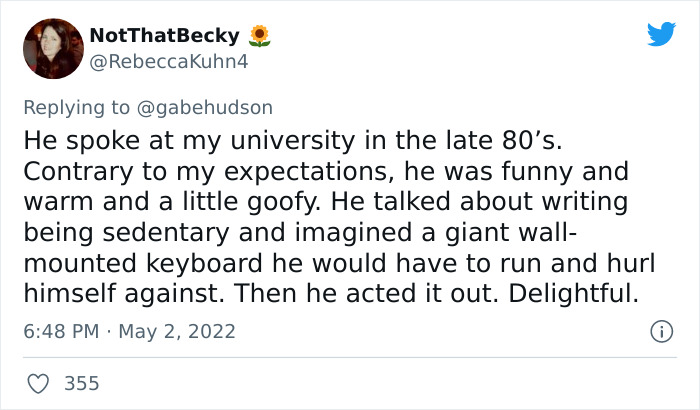This screenshot has height=410, width=700.
Task: Click the sunflower emoji beside the name
Action: click(259, 36)
